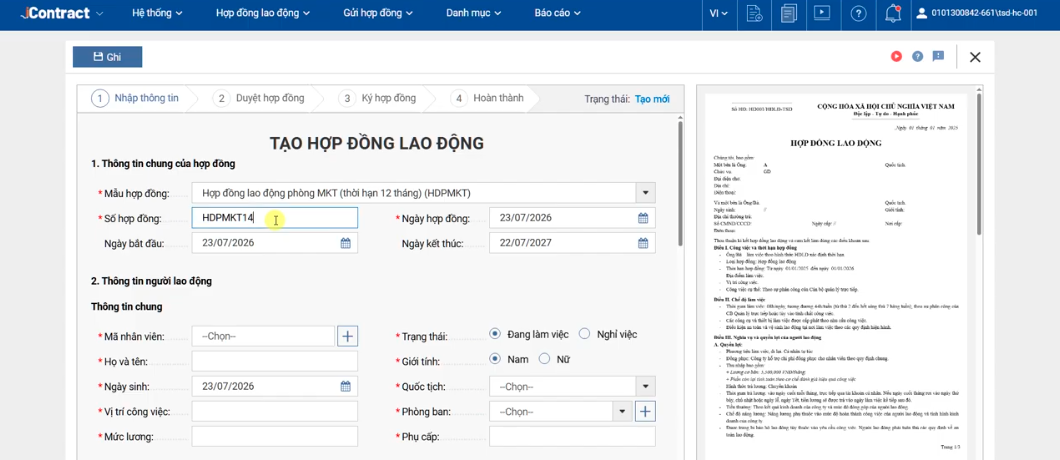The width and height of the screenshot is (1060, 460).
Task: Focus the Số hợp đồng field
Action: click(x=274, y=218)
